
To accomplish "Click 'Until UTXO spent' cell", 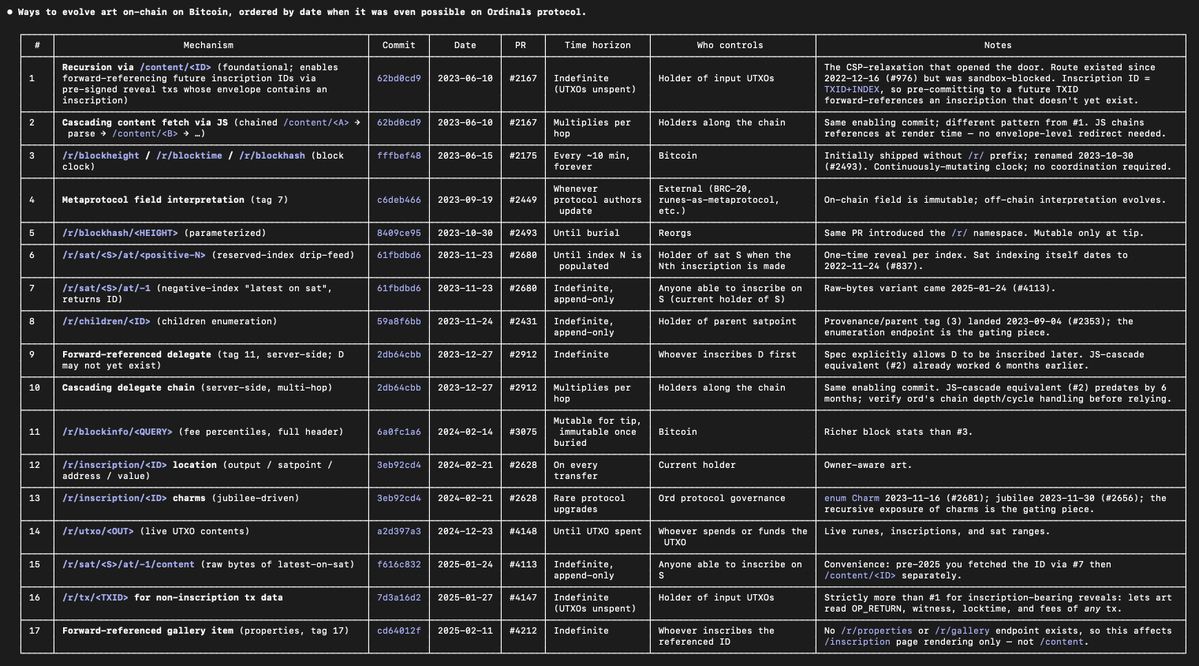I will (597, 531).
